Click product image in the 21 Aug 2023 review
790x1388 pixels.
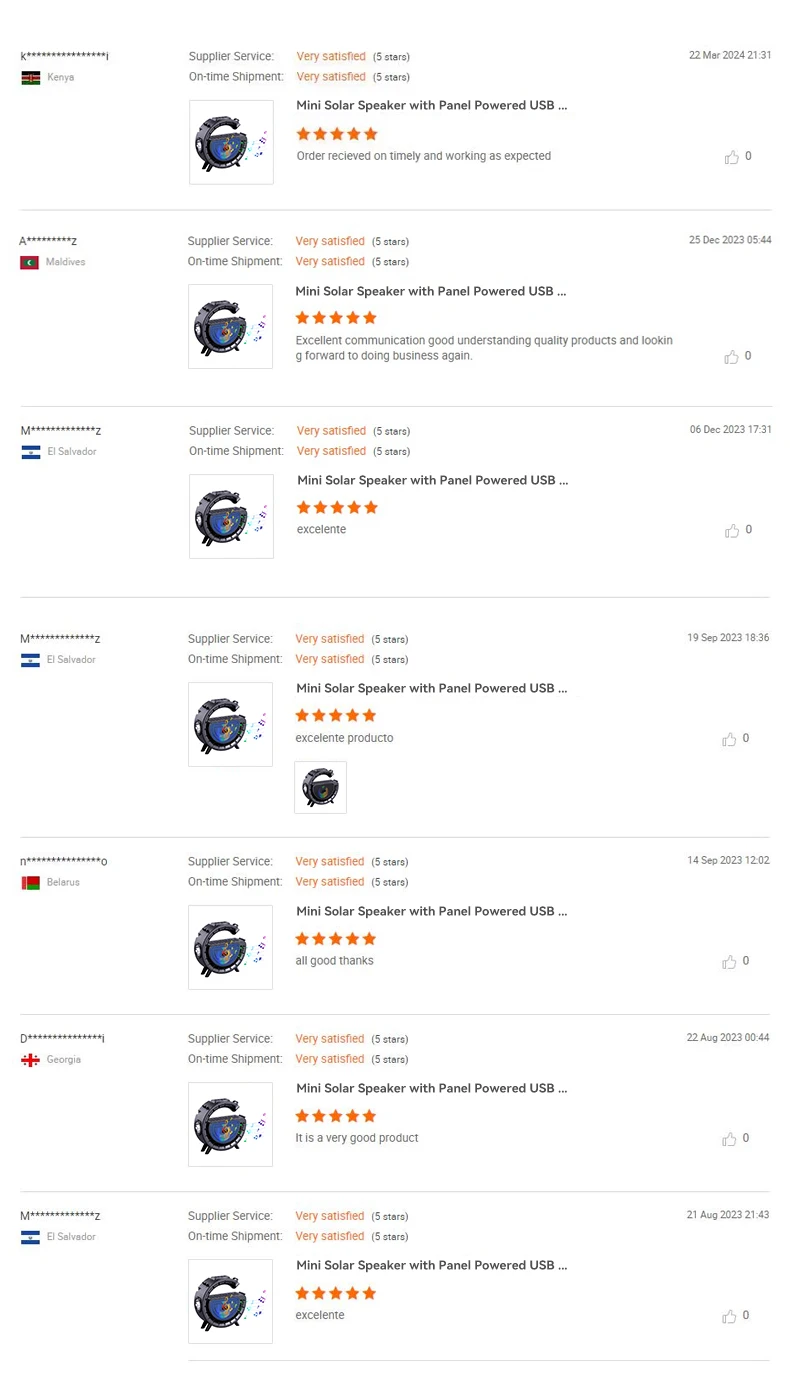(x=230, y=1301)
